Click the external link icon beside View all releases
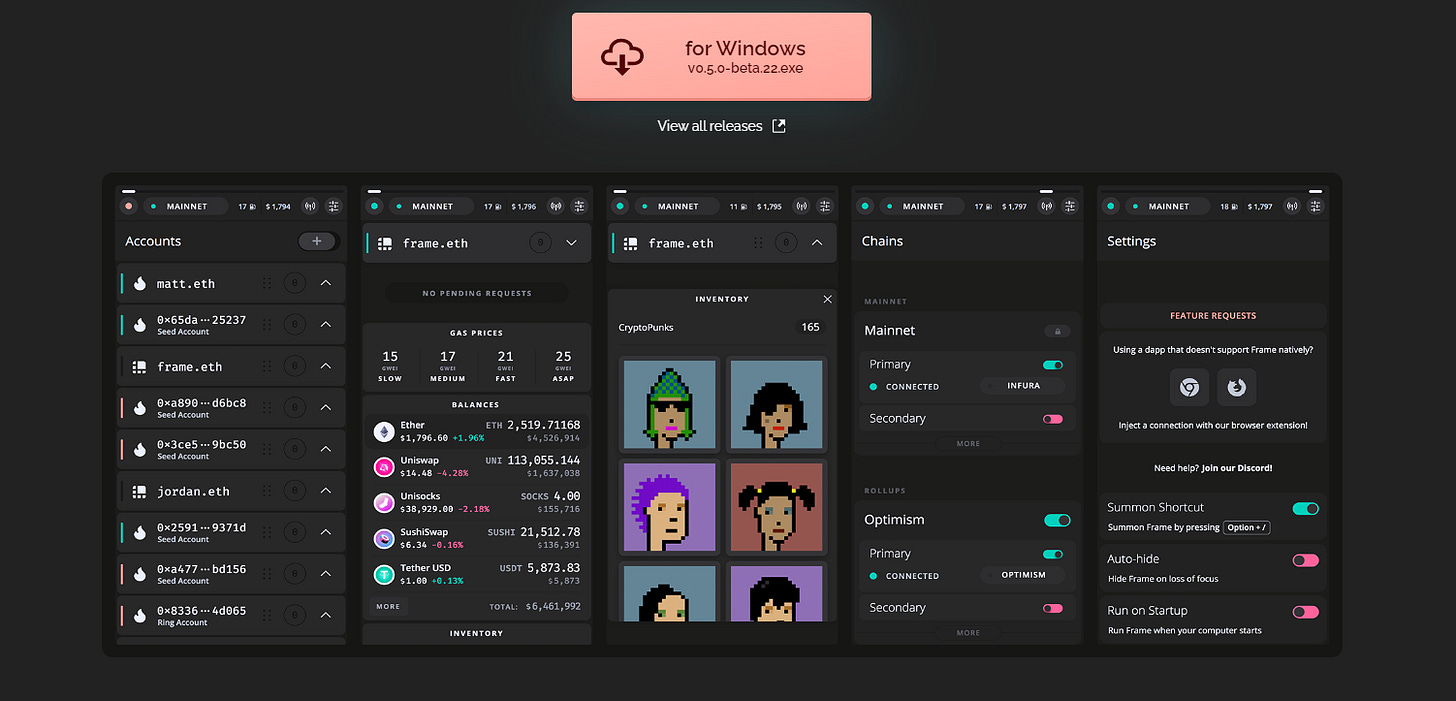Image resolution: width=1456 pixels, height=701 pixels. pyautogui.click(x=779, y=126)
